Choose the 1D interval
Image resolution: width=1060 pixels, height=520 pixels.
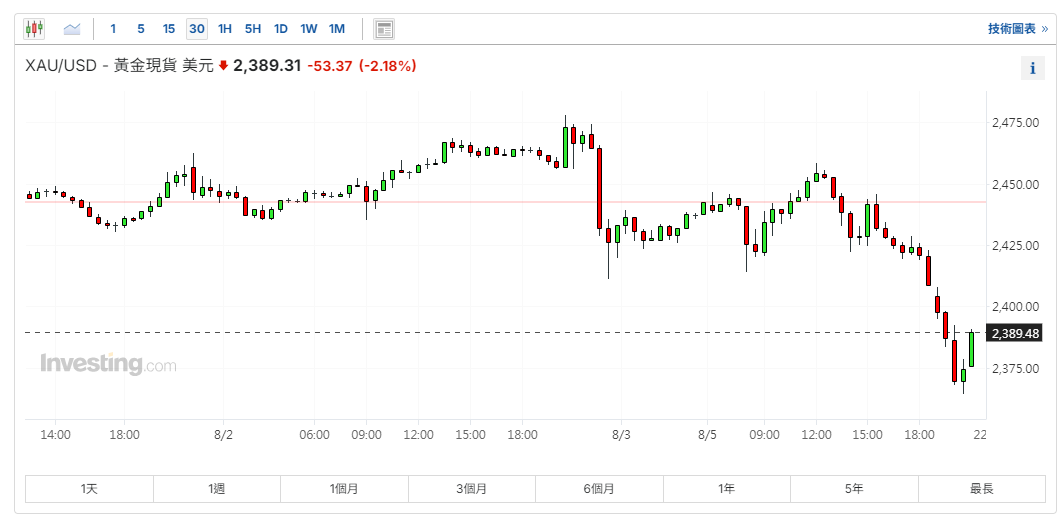(281, 29)
